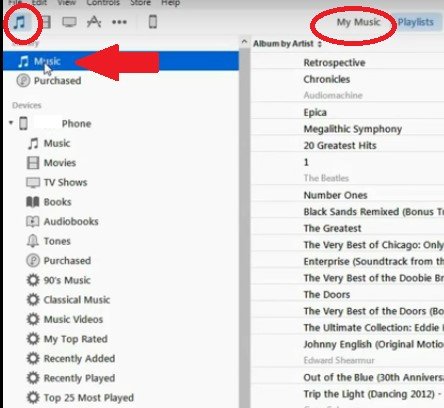The height and width of the screenshot is (408, 444).
Task: Open the Help menu
Action: (x=171, y=3)
